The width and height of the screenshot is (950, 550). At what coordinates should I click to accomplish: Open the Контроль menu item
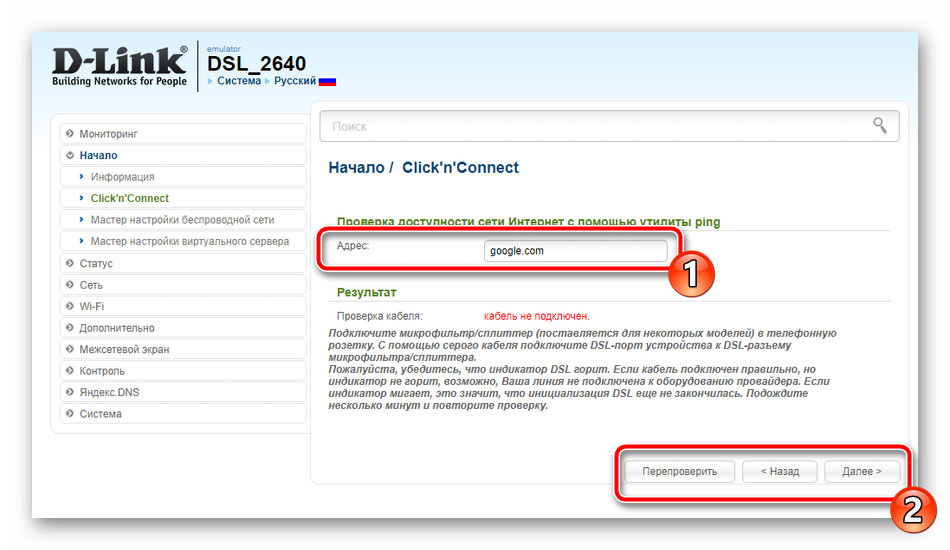(x=183, y=371)
